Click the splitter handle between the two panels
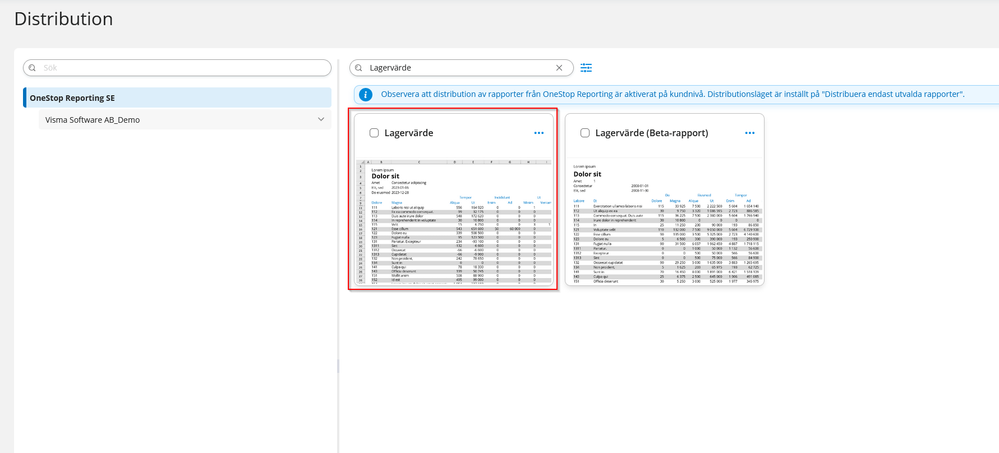This screenshot has height=453, width=999. pyautogui.click(x=338, y=367)
